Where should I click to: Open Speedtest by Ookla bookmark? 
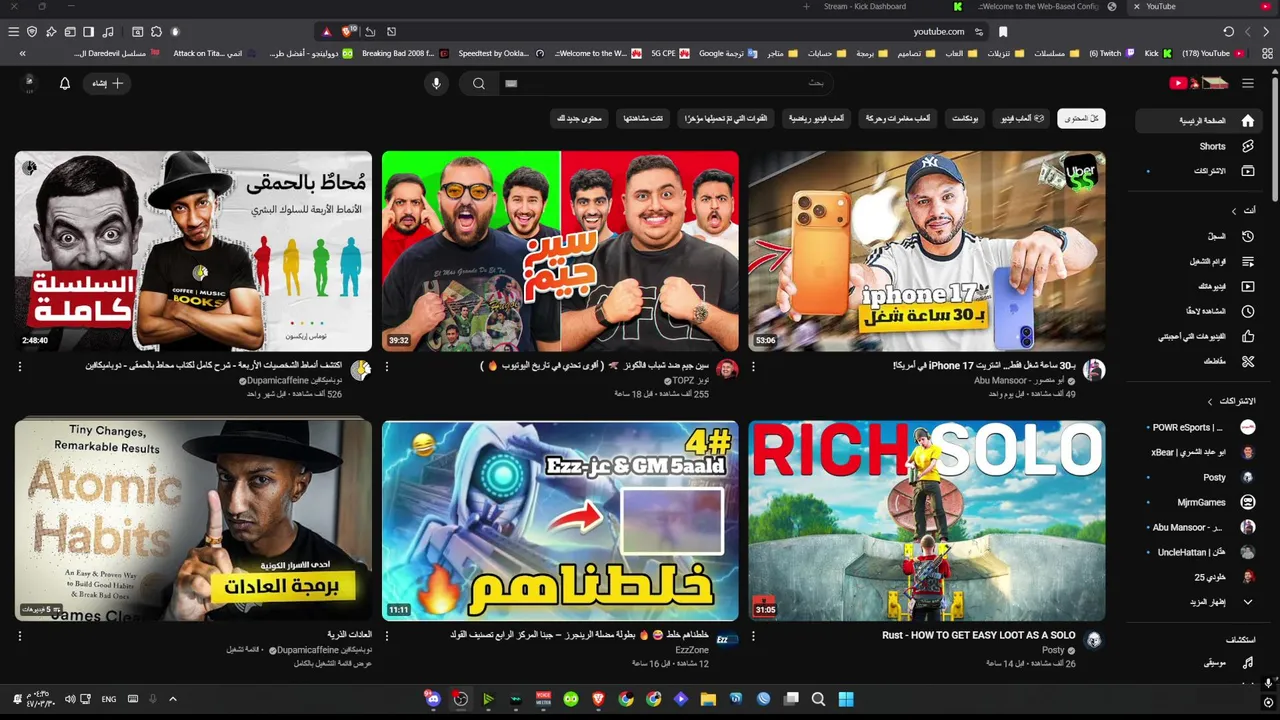494,54
